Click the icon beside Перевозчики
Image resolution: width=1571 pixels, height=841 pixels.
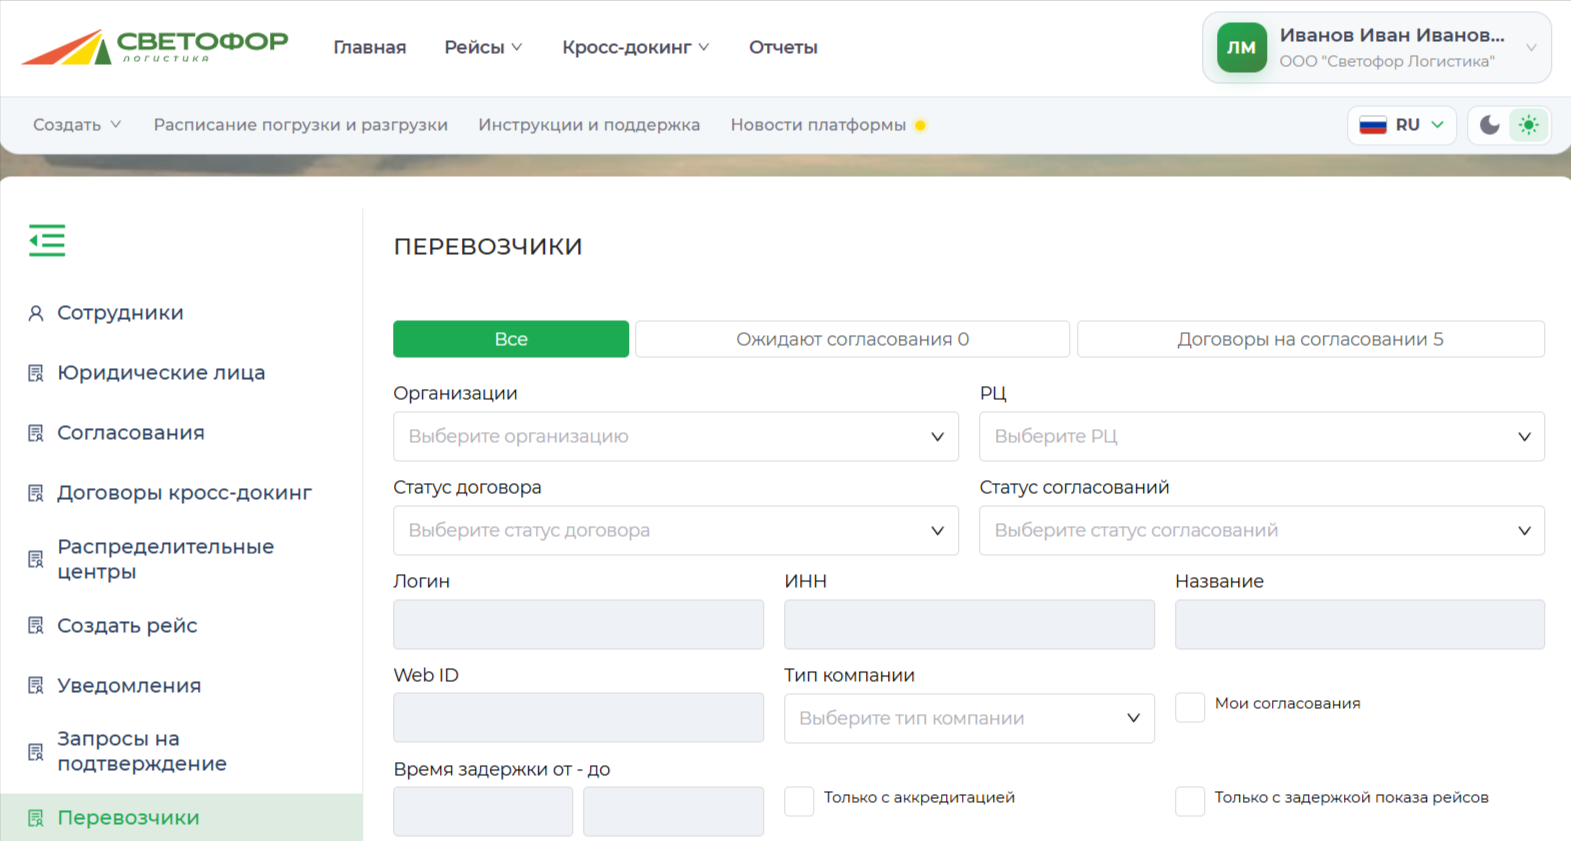point(36,818)
